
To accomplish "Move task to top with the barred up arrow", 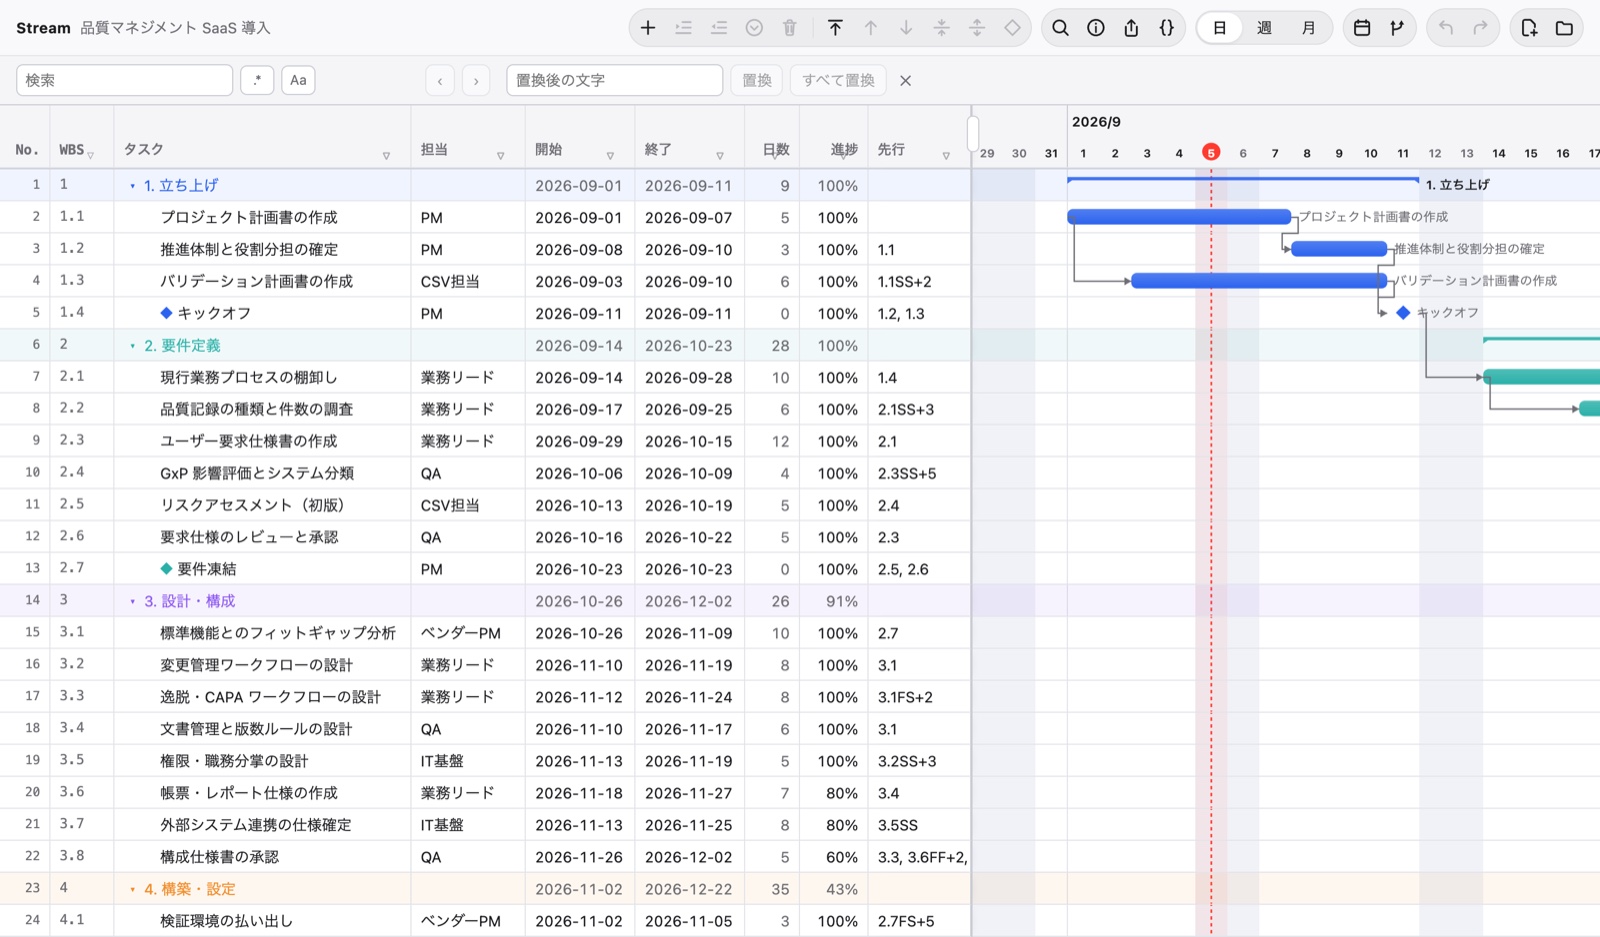I will click(835, 28).
